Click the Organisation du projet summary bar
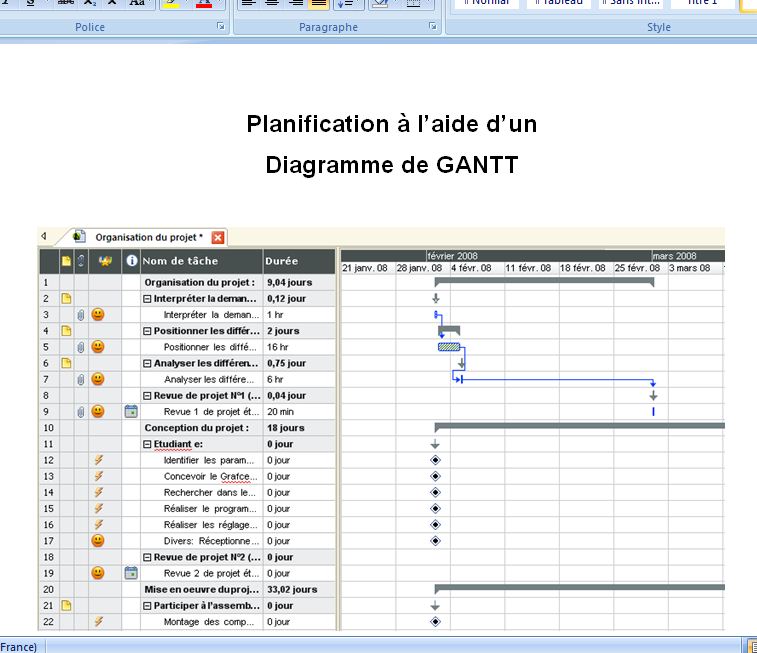Image resolution: width=757 pixels, height=653 pixels. point(544,281)
